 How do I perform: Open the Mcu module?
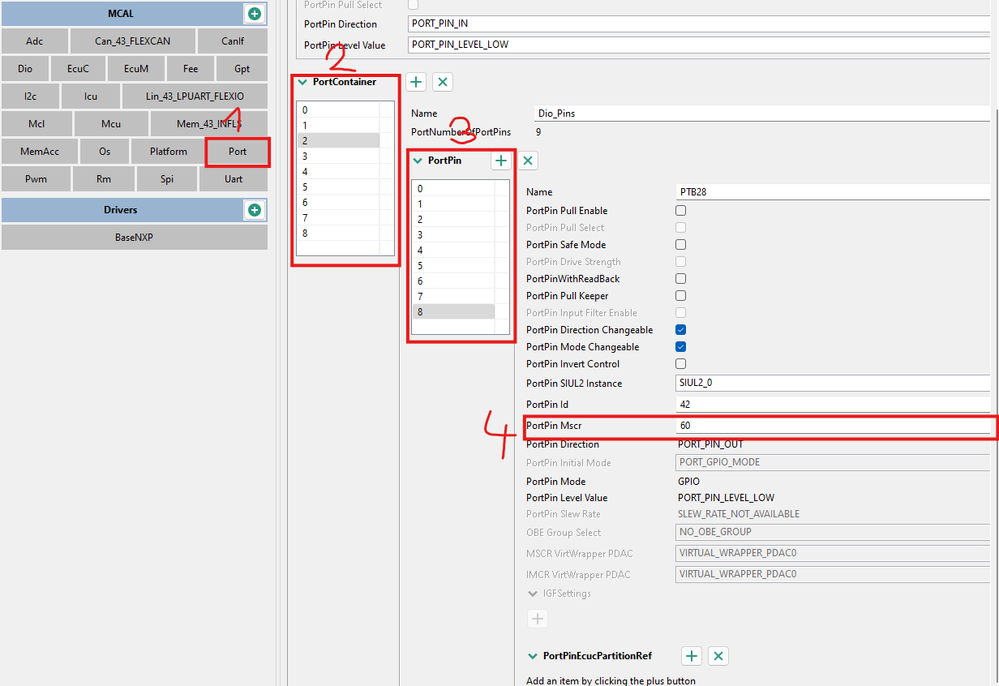111,124
